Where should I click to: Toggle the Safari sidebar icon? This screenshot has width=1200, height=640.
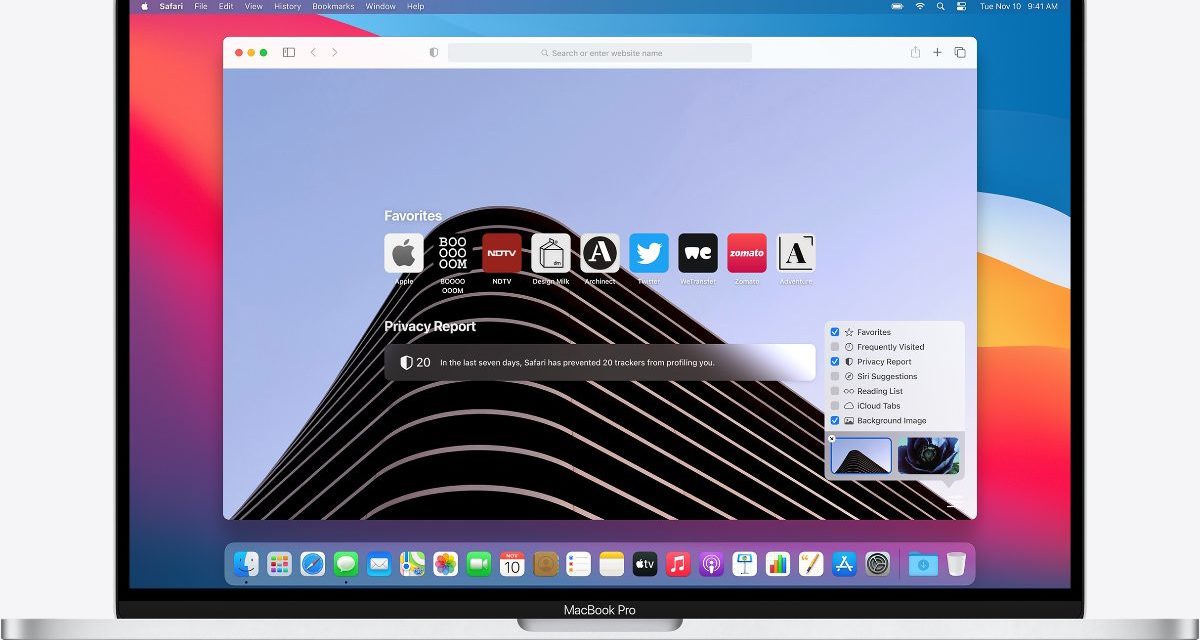pos(289,53)
